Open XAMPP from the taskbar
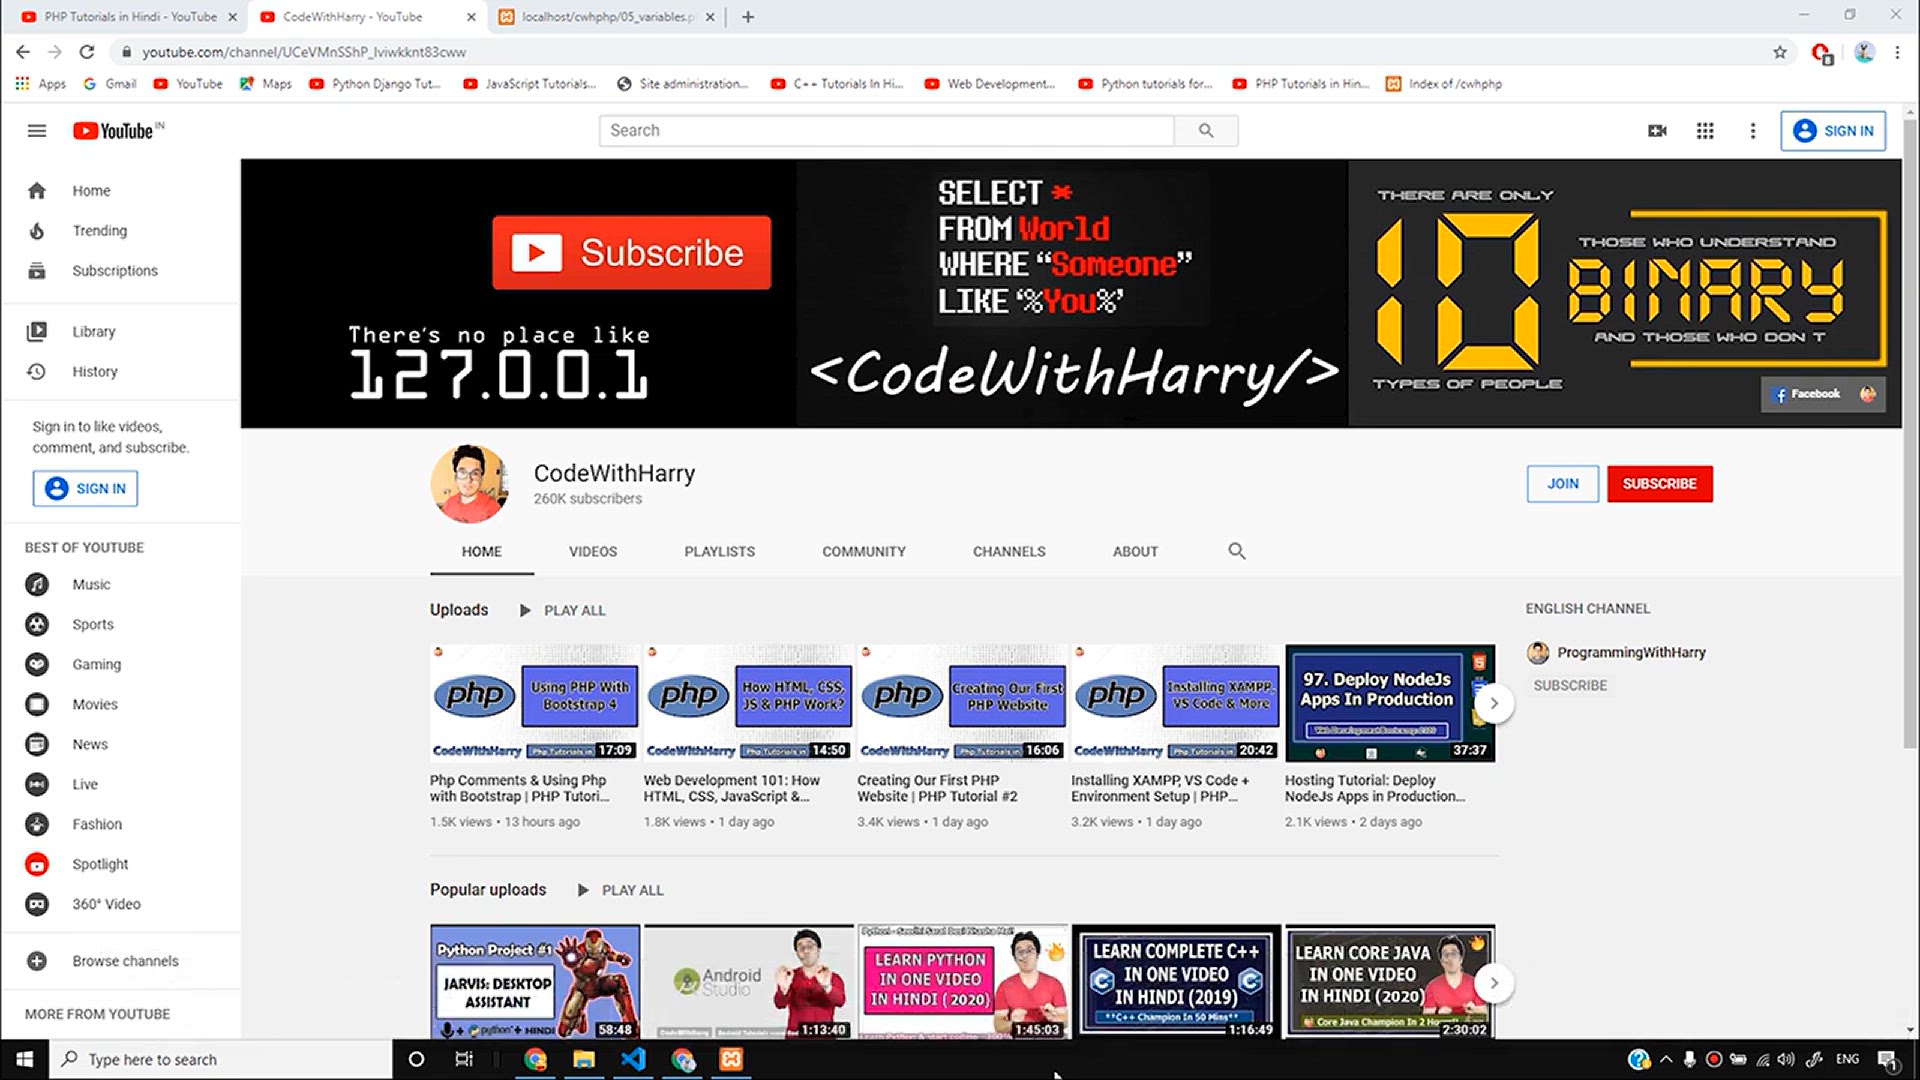Viewport: 1920px width, 1080px height. [731, 1060]
